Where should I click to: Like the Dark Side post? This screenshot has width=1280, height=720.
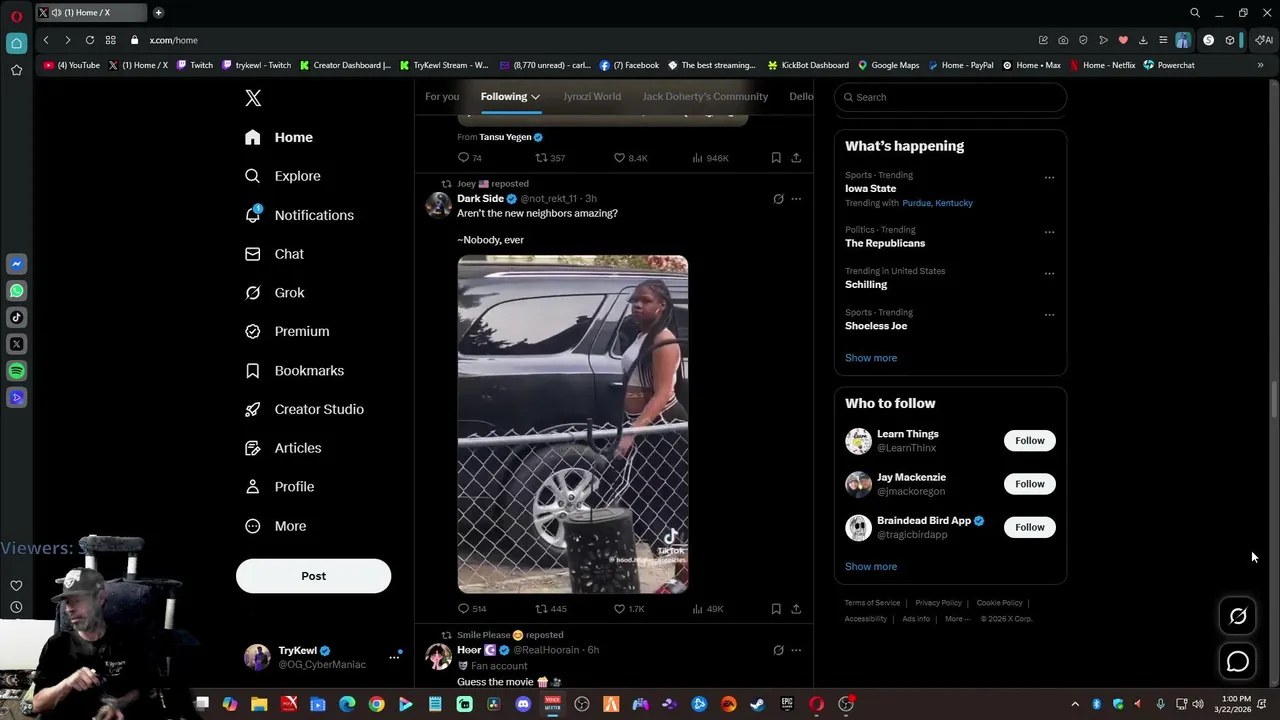pyautogui.click(x=629, y=609)
